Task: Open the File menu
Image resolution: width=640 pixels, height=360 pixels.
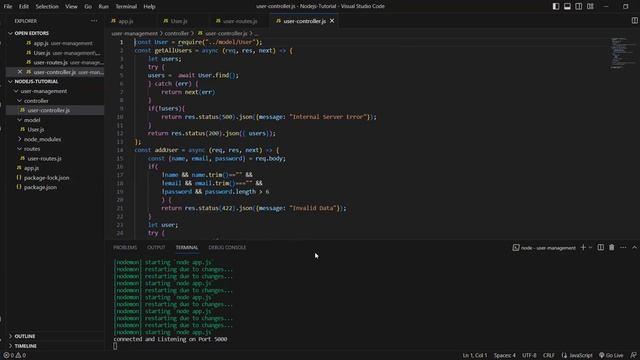Action: (8, 7)
